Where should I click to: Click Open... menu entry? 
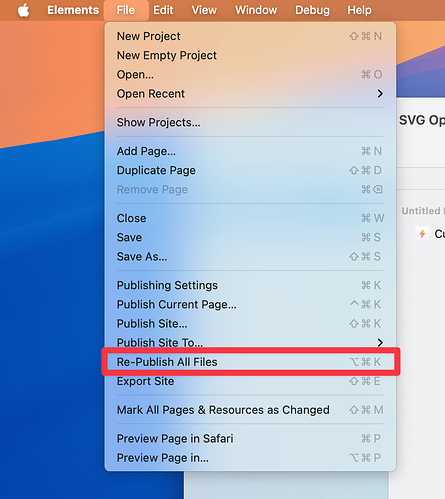250,74
